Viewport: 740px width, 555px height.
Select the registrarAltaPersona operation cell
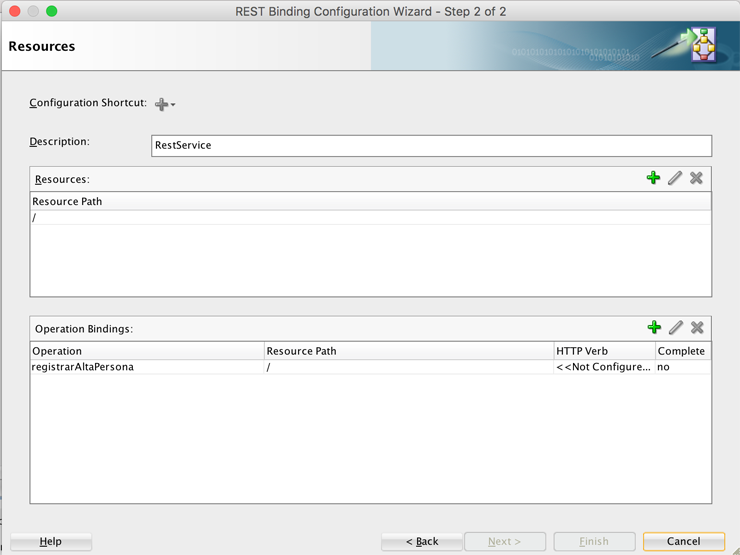pos(147,367)
